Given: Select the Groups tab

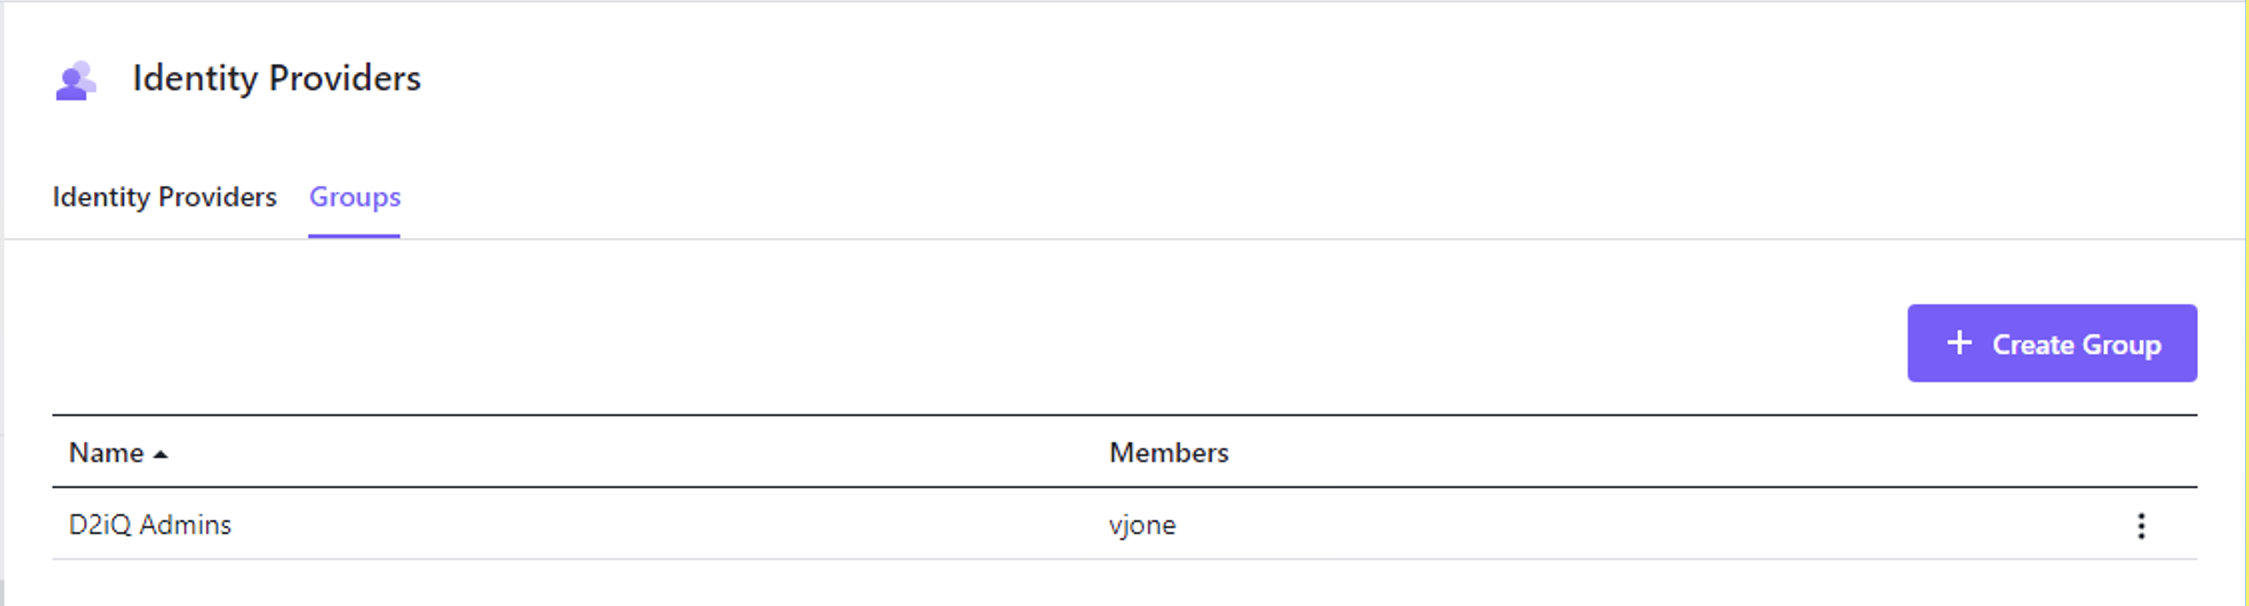Looking at the screenshot, I should (x=354, y=197).
